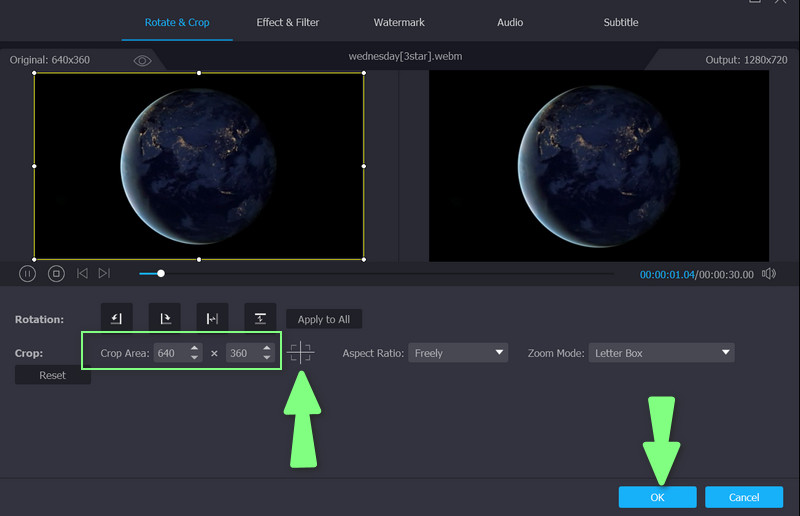Click the playback progress slider handle

[x=161, y=273]
